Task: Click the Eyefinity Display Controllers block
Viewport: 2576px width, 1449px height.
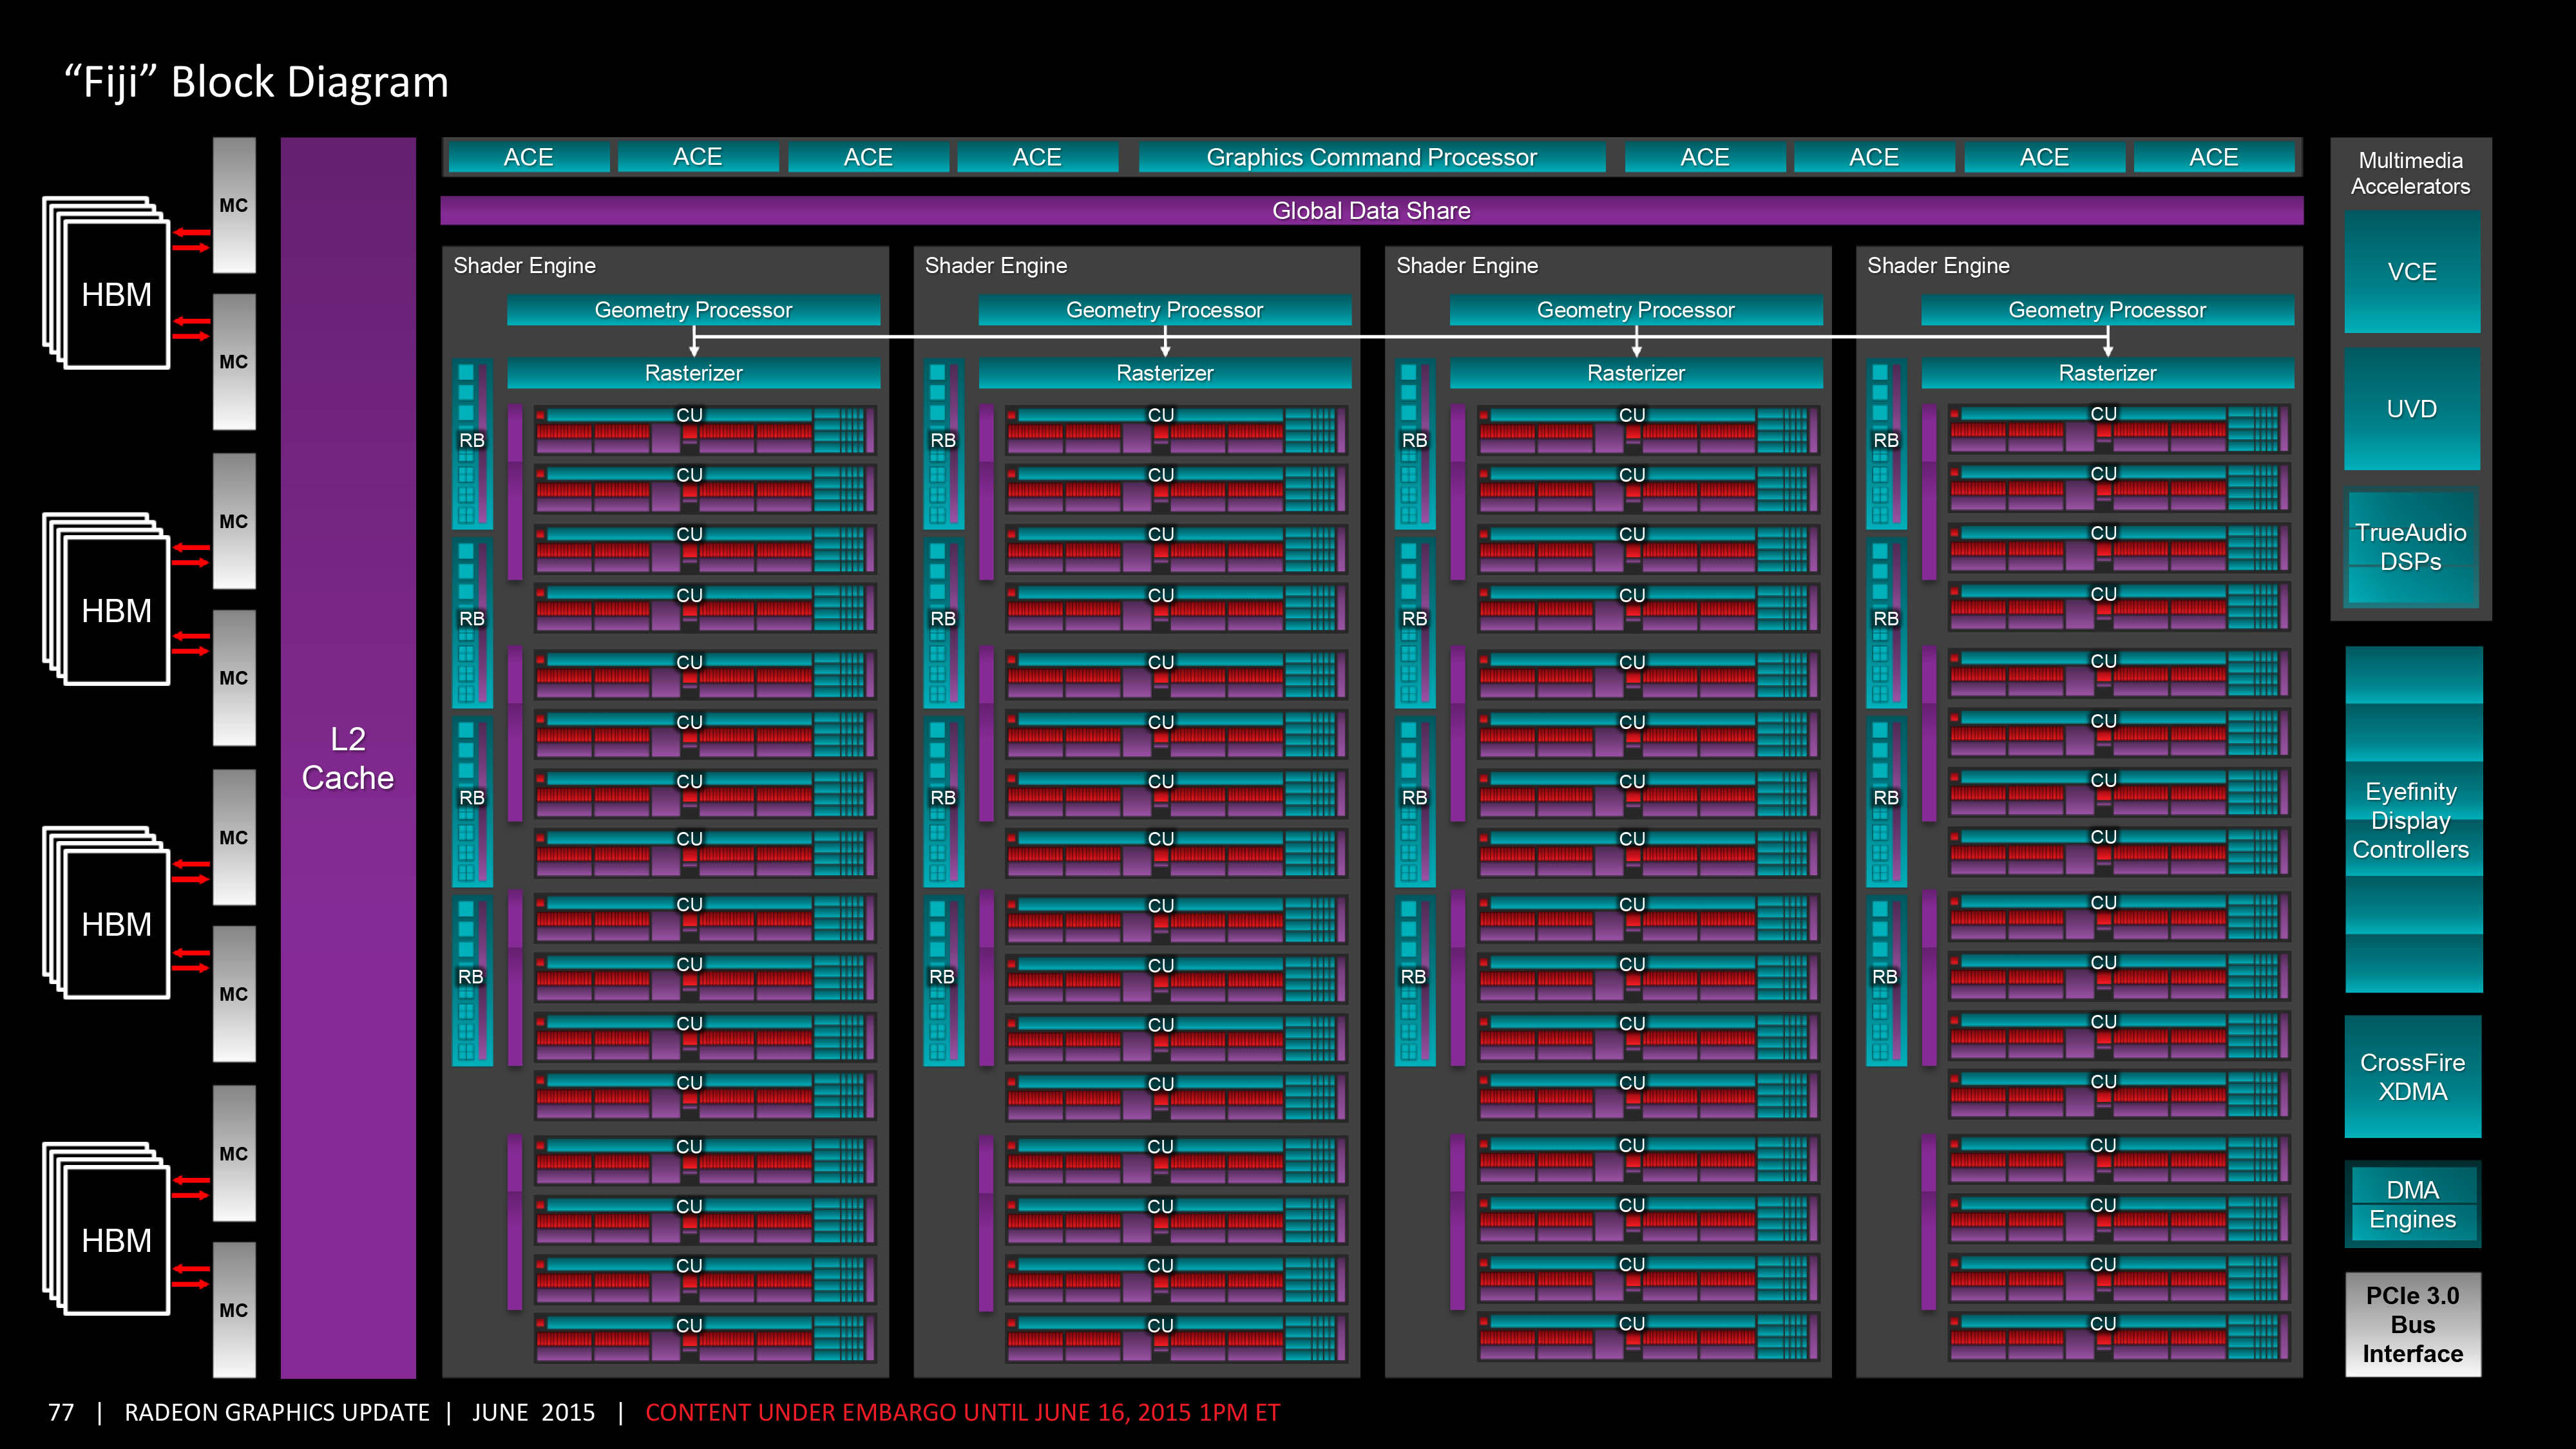Action: coord(2411,820)
